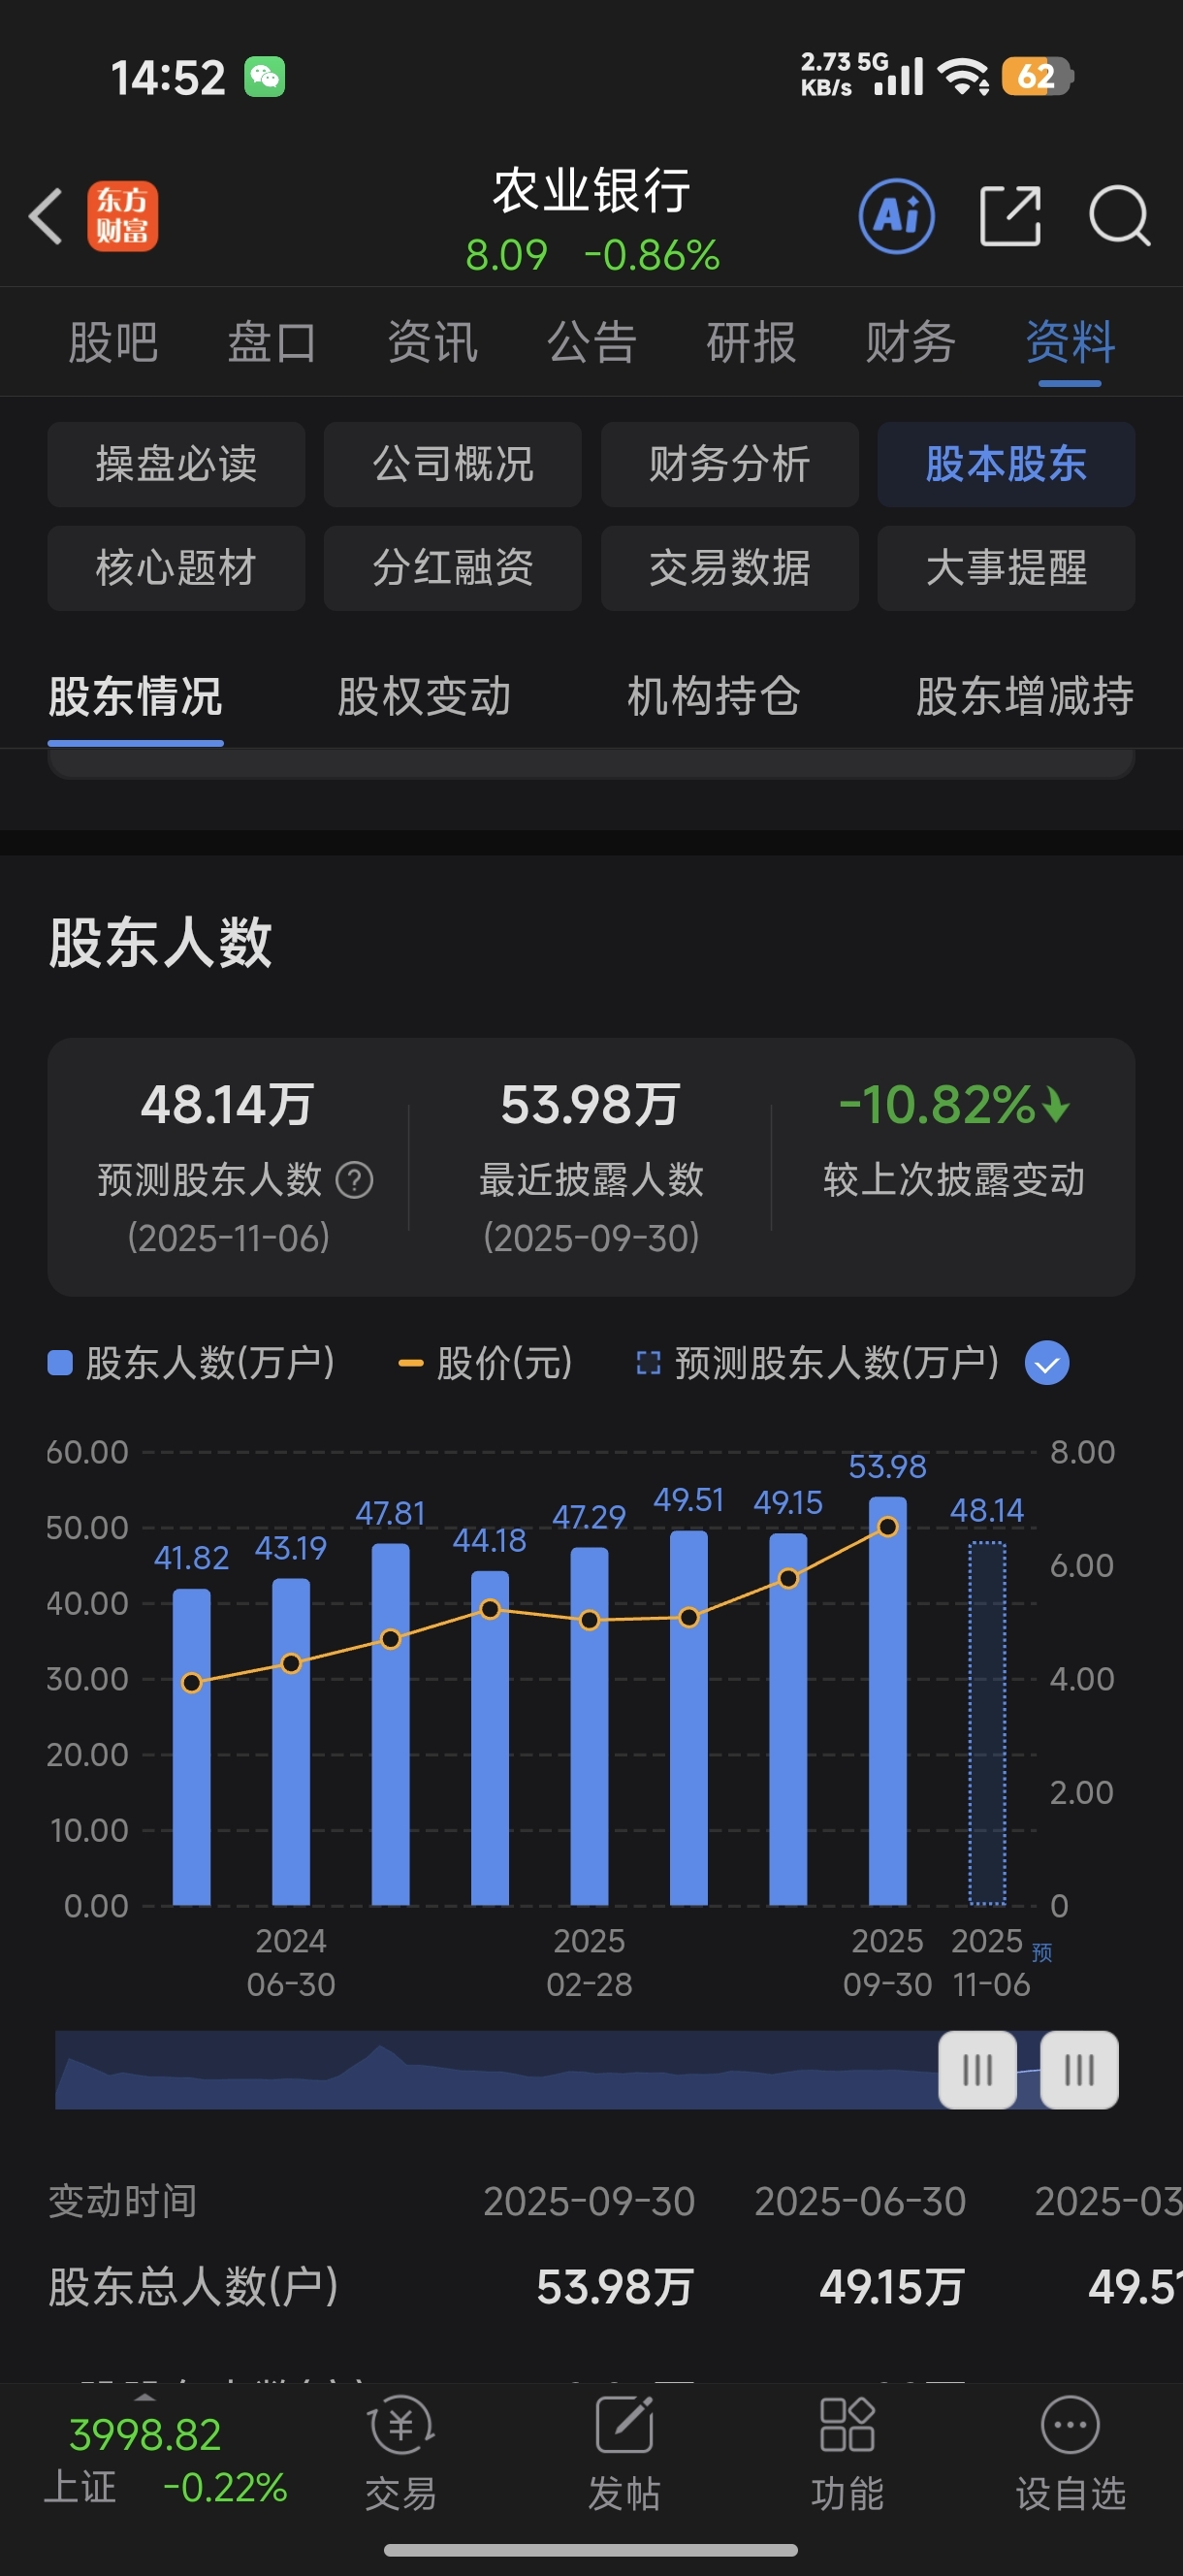The height and width of the screenshot is (2576, 1183).
Task: Tap the 交易数据 button
Action: point(730,568)
